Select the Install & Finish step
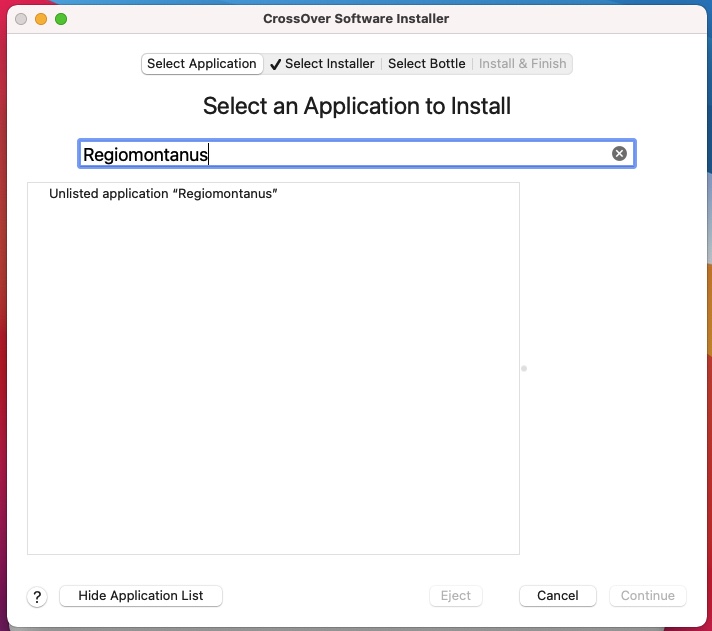Image resolution: width=712 pixels, height=631 pixels. click(x=522, y=64)
